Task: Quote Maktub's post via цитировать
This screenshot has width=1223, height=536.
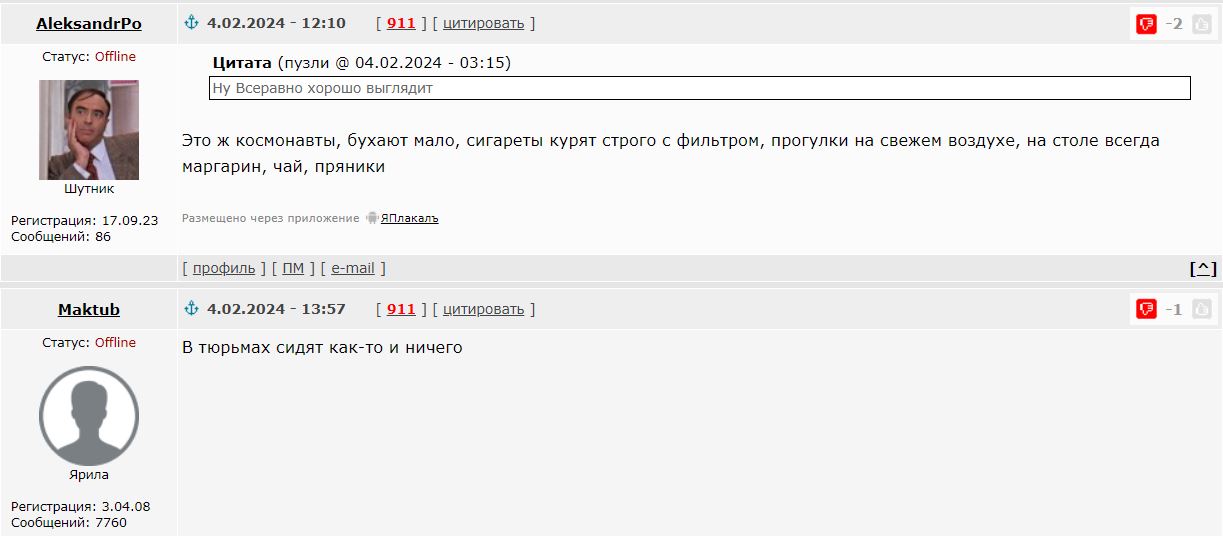Action: tap(483, 309)
